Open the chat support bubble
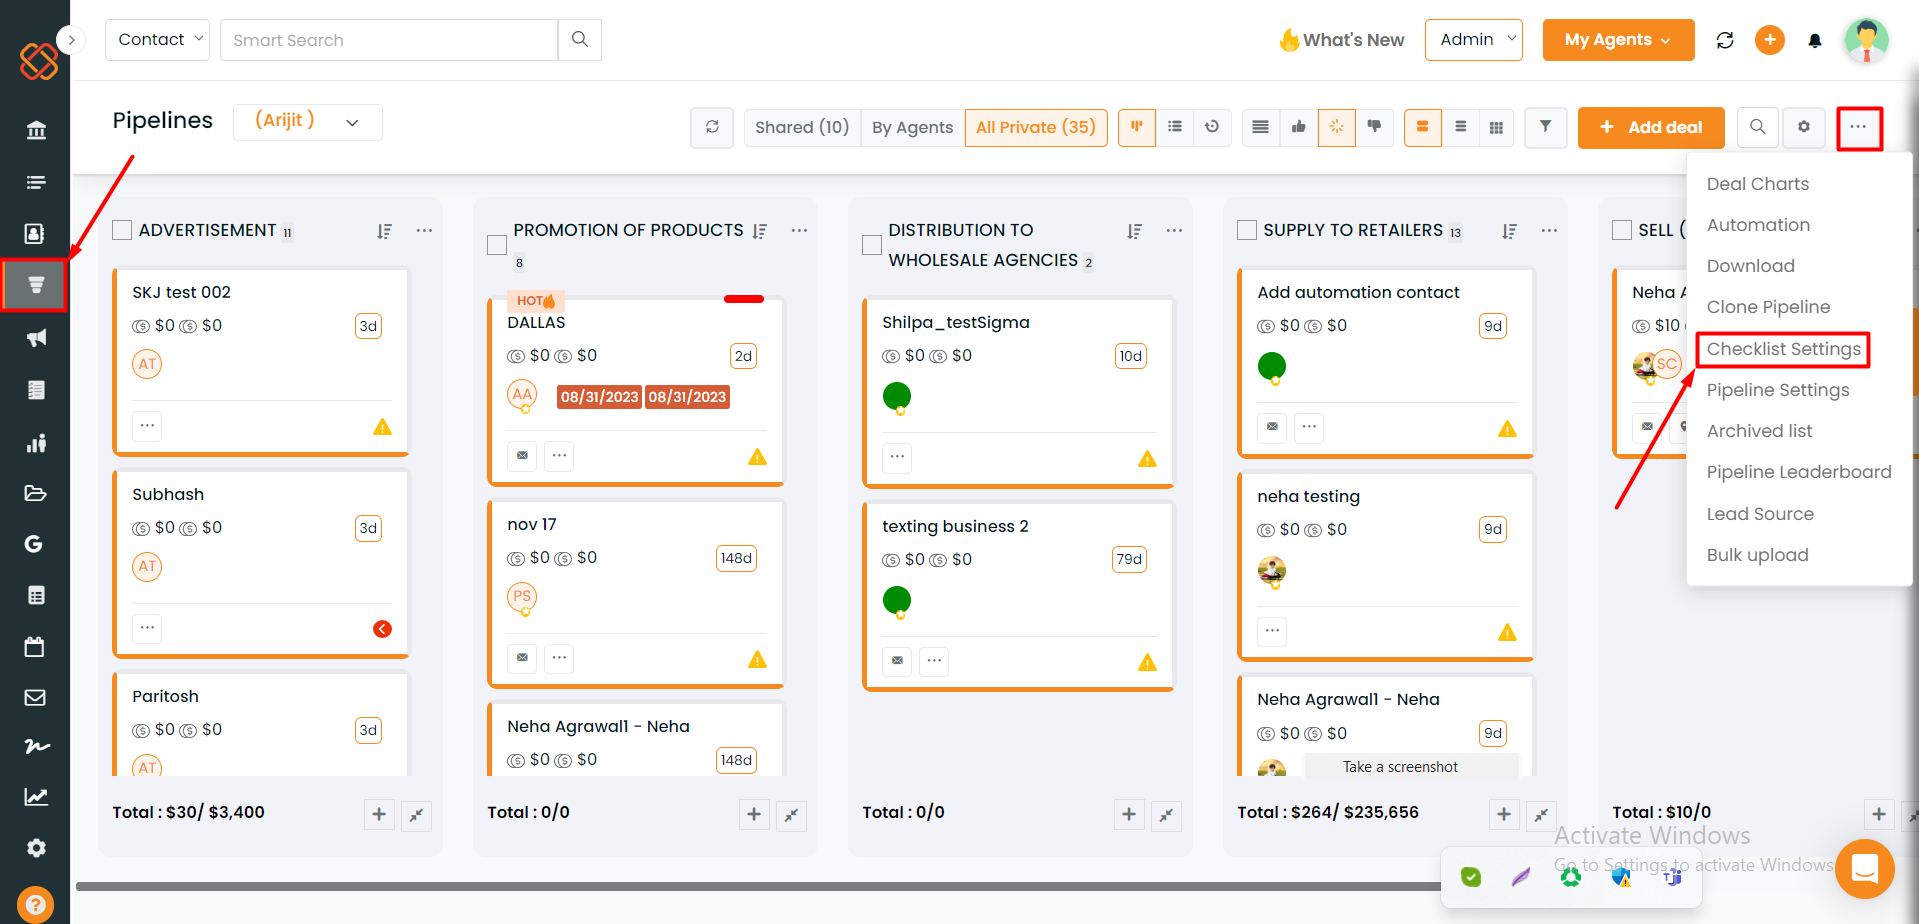The image size is (1919, 924). [1864, 869]
